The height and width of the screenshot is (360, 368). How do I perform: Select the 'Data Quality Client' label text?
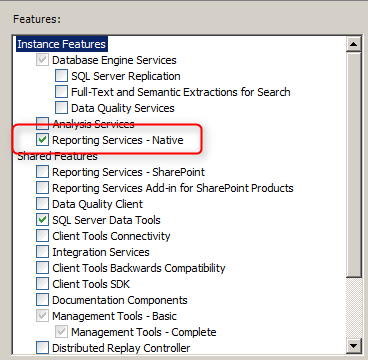pos(97,204)
